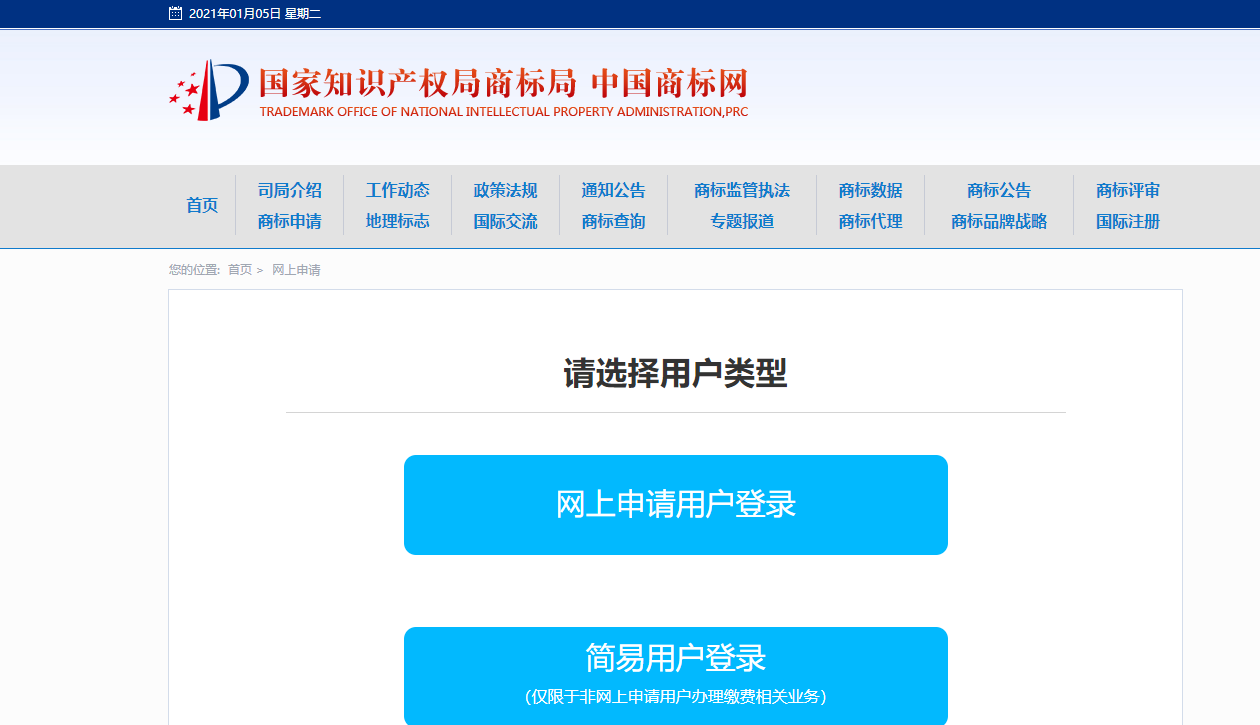Viewport: 1260px width, 725px height.
Task: Click the 网上申请用户登录 button
Action: click(675, 505)
